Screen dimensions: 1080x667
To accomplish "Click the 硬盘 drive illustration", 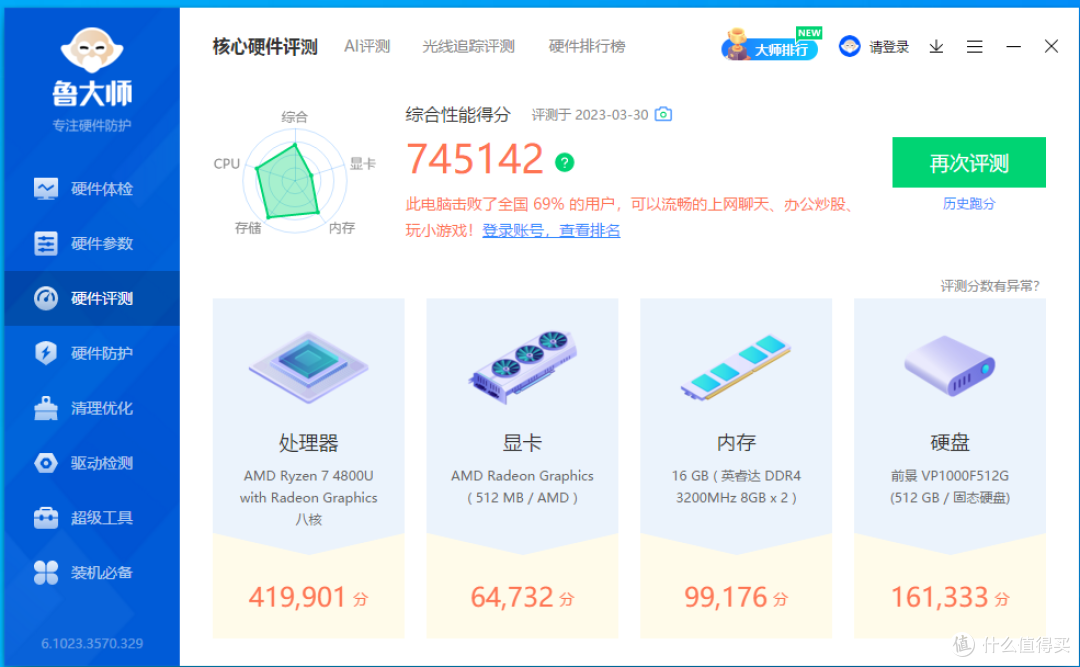I will 949,366.
